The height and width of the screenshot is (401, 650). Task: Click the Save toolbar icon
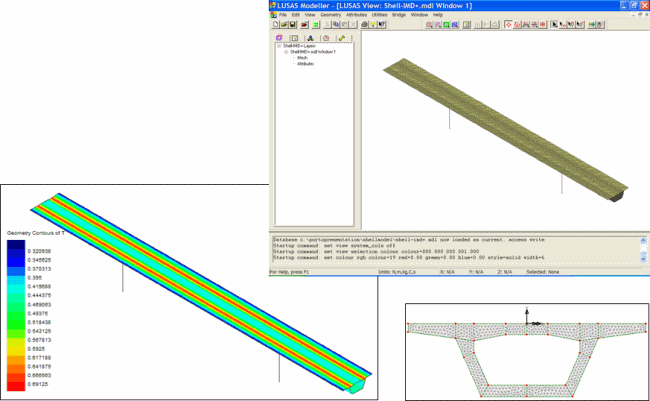tap(290, 25)
